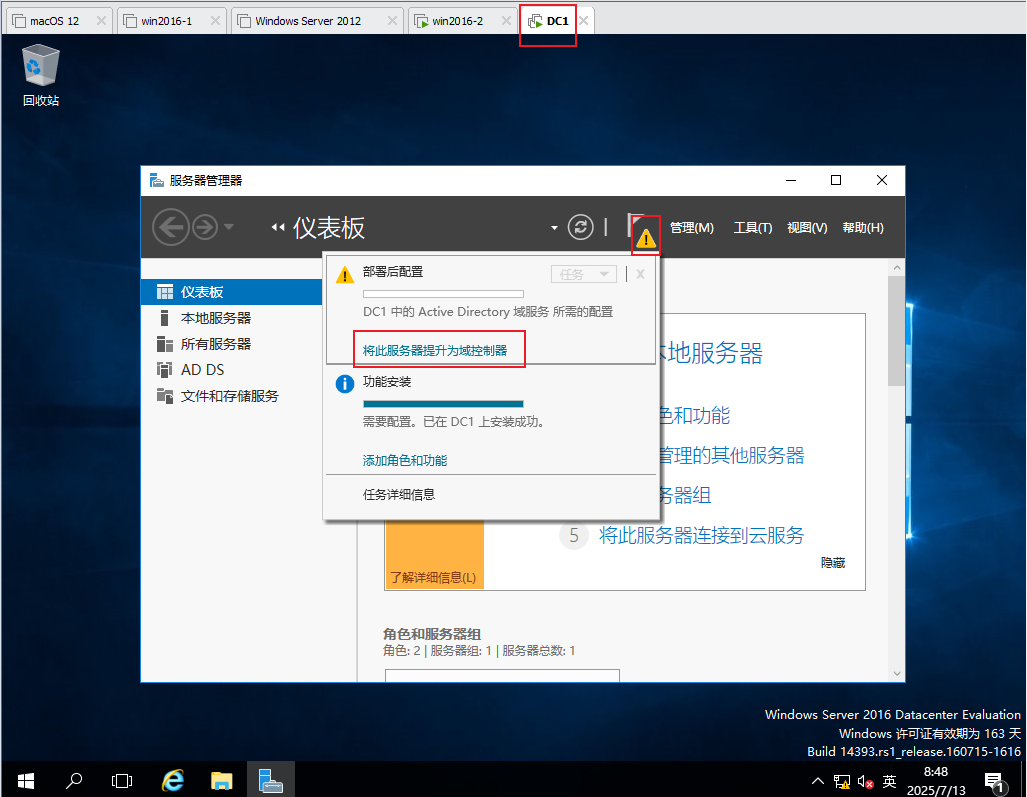Select the AD DS sidebar icon
1027x797 pixels.
coord(164,370)
